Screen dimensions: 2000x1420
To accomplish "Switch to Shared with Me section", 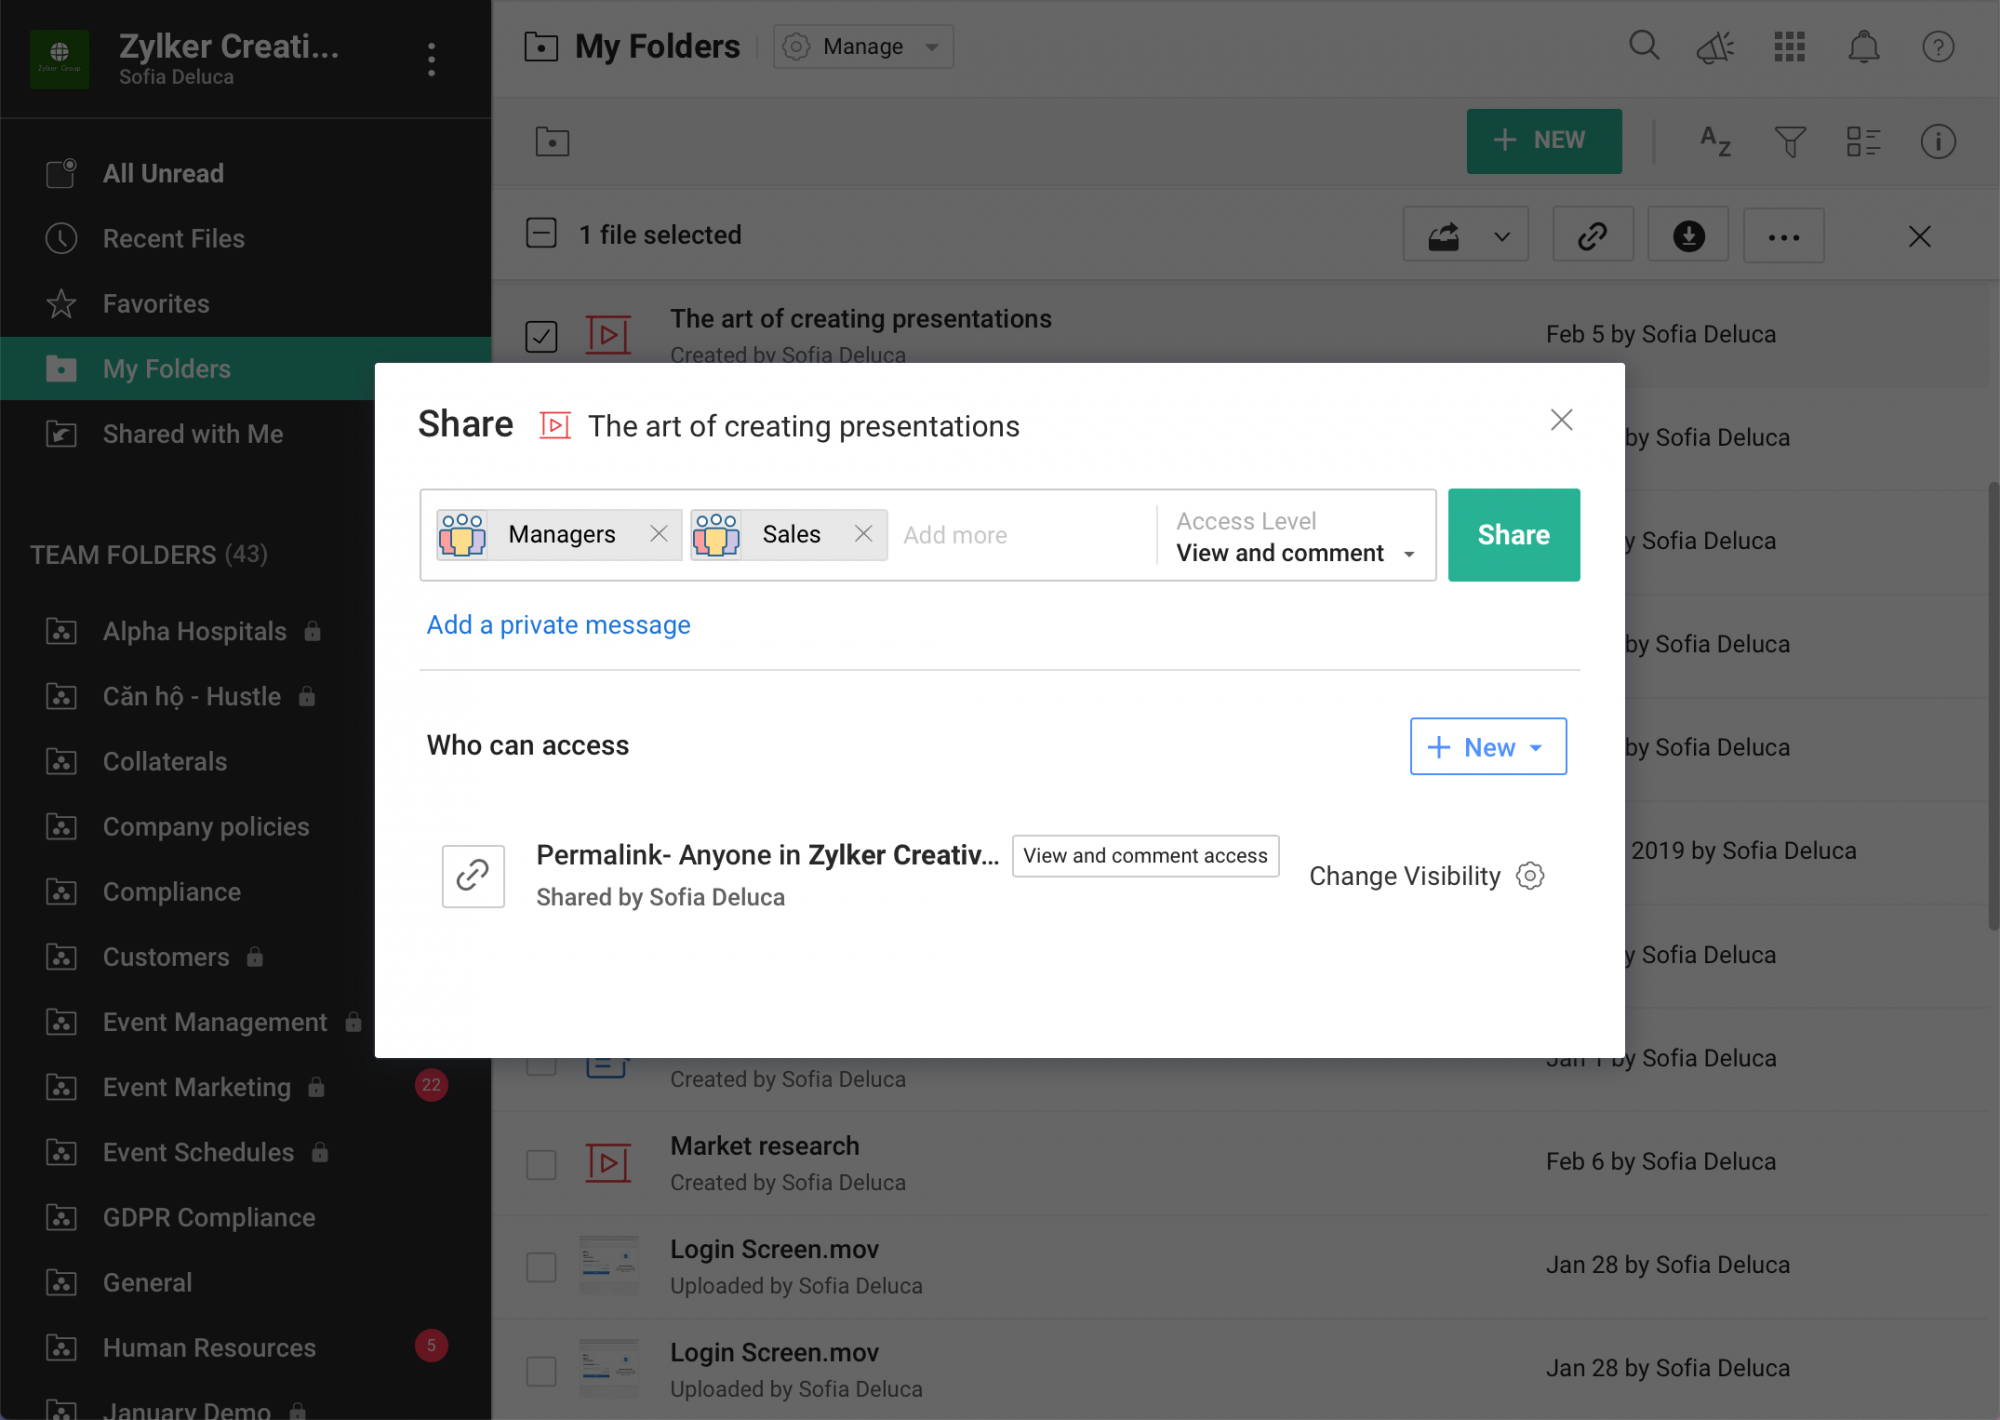I will 192,434.
